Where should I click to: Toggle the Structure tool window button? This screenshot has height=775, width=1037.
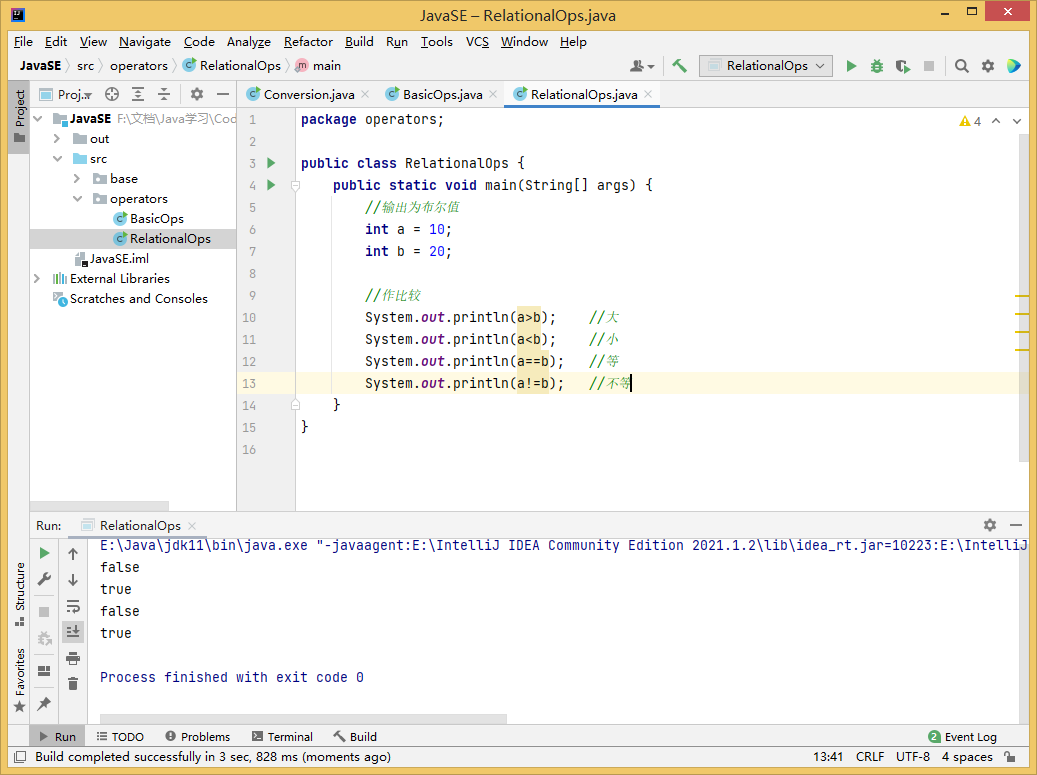pos(19,592)
